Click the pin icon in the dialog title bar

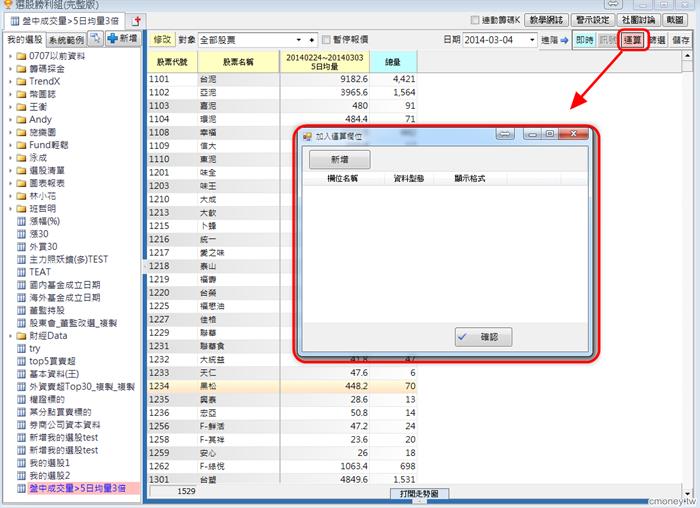tap(505, 134)
